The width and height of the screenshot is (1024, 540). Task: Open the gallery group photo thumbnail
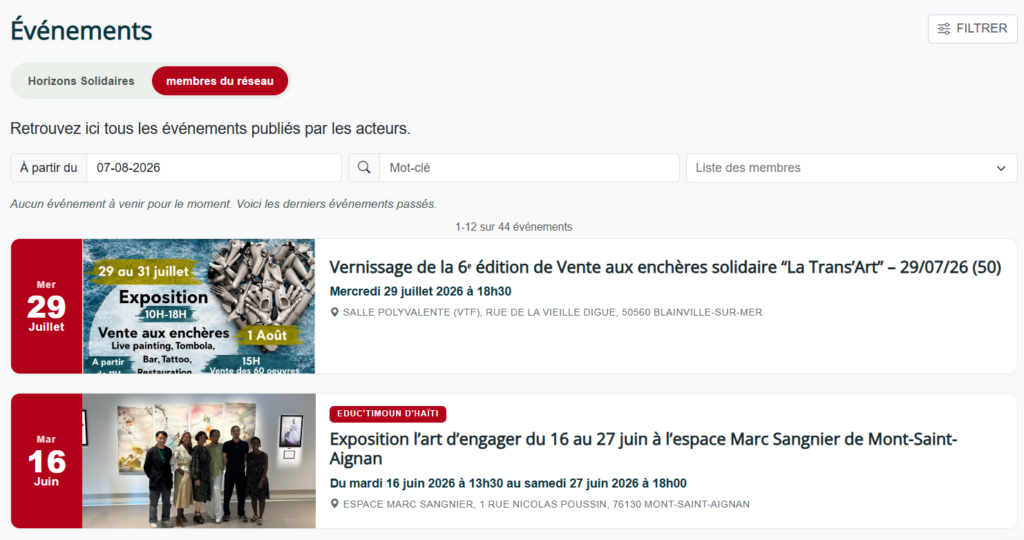pos(199,461)
